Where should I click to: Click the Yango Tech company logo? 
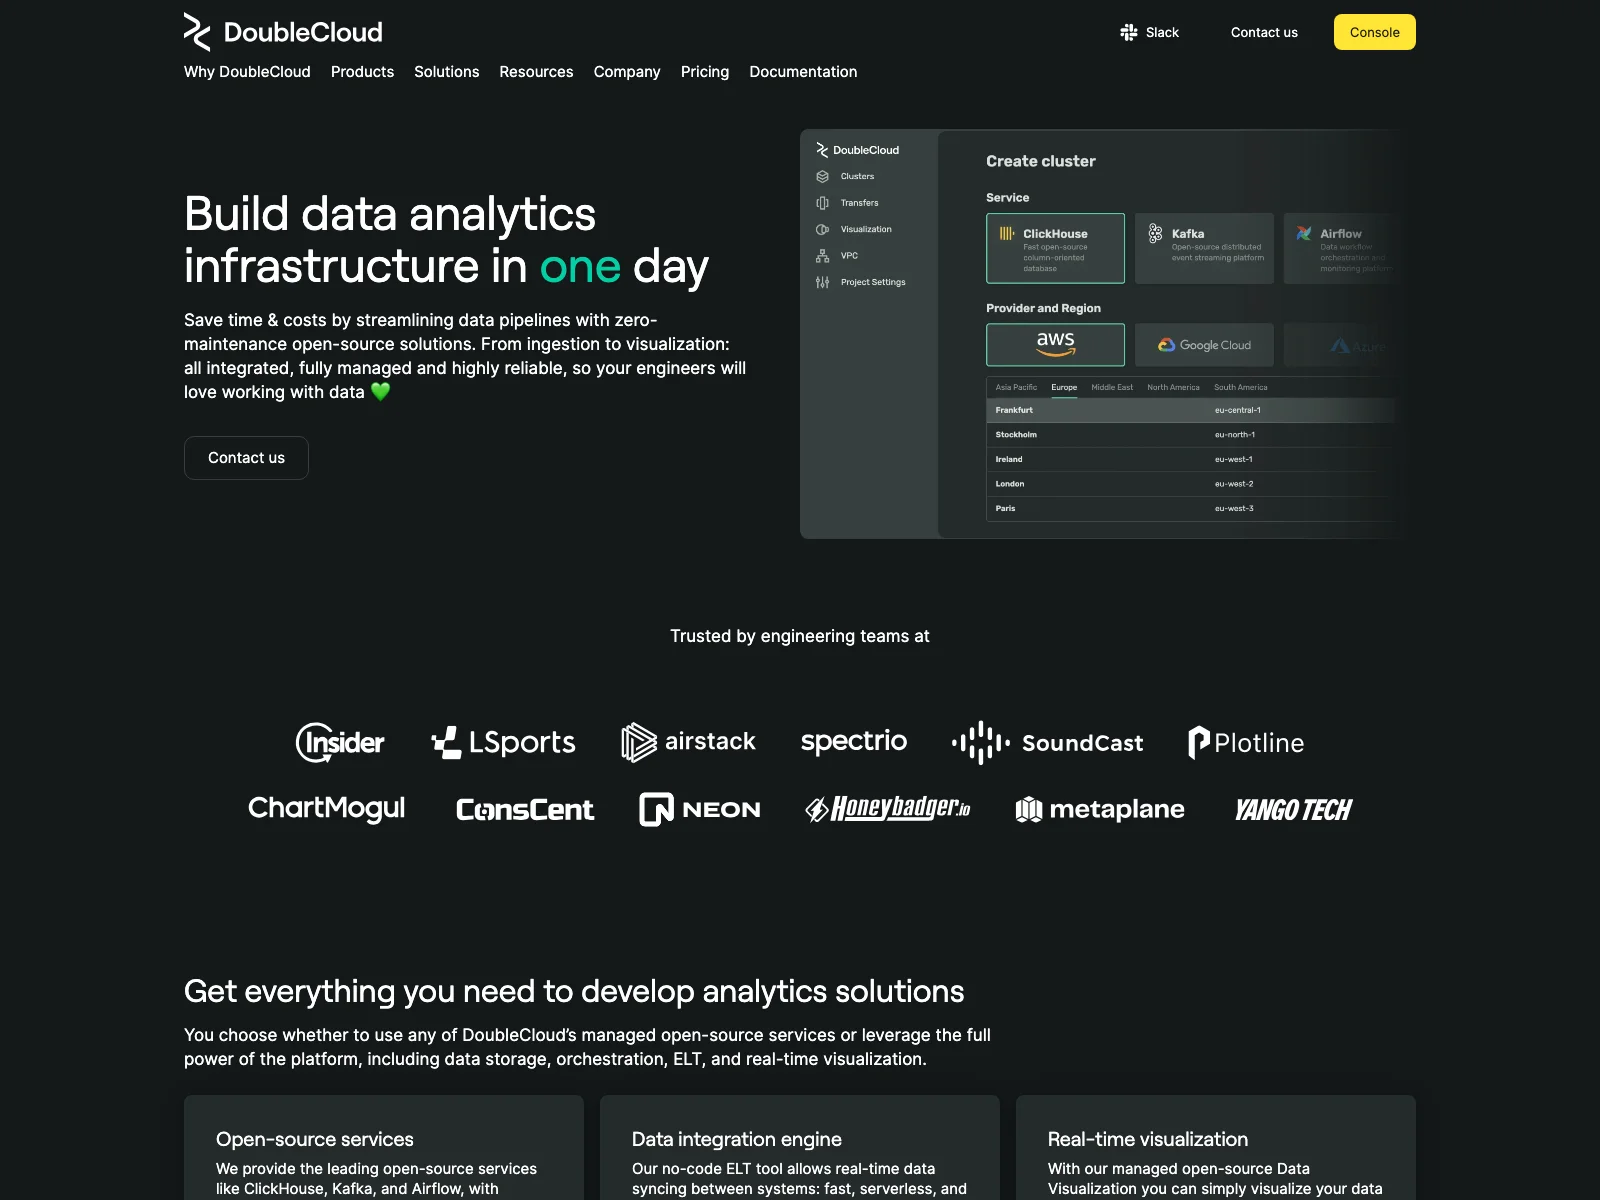pyautogui.click(x=1293, y=809)
